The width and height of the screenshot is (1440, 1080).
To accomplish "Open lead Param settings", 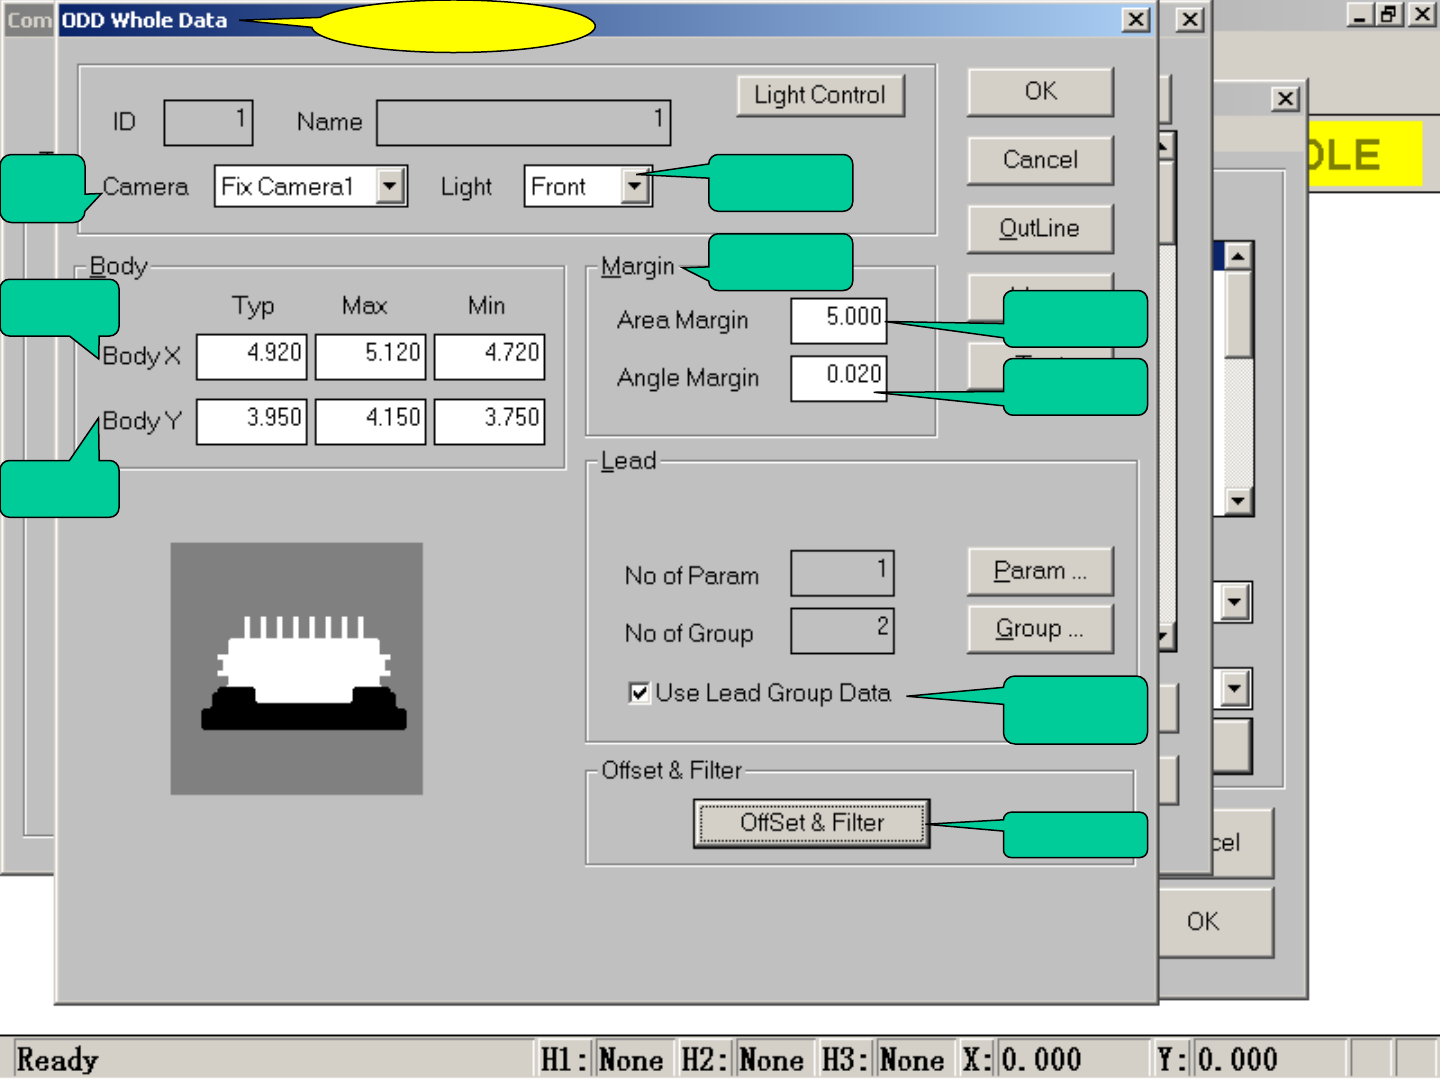I will [1040, 571].
